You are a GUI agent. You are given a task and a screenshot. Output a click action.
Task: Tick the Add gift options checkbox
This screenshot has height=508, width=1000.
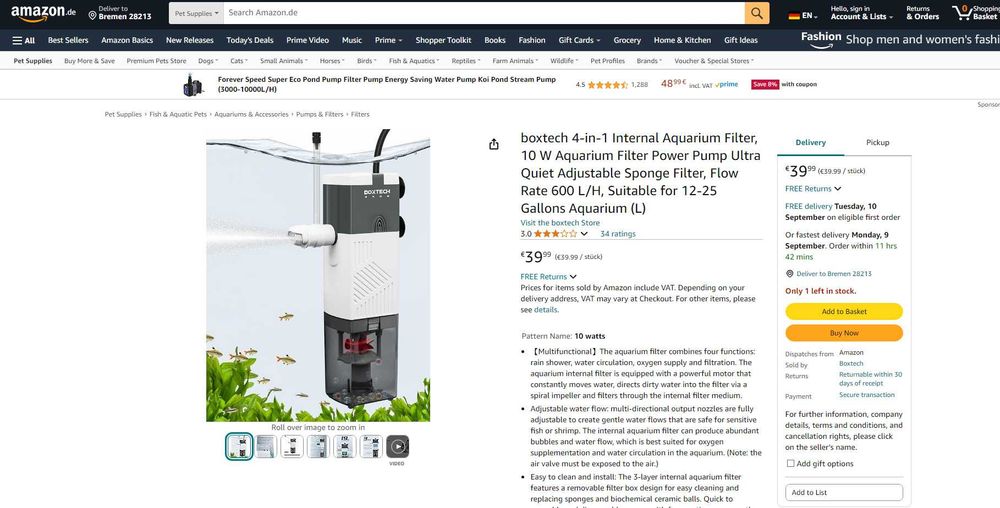(790, 463)
